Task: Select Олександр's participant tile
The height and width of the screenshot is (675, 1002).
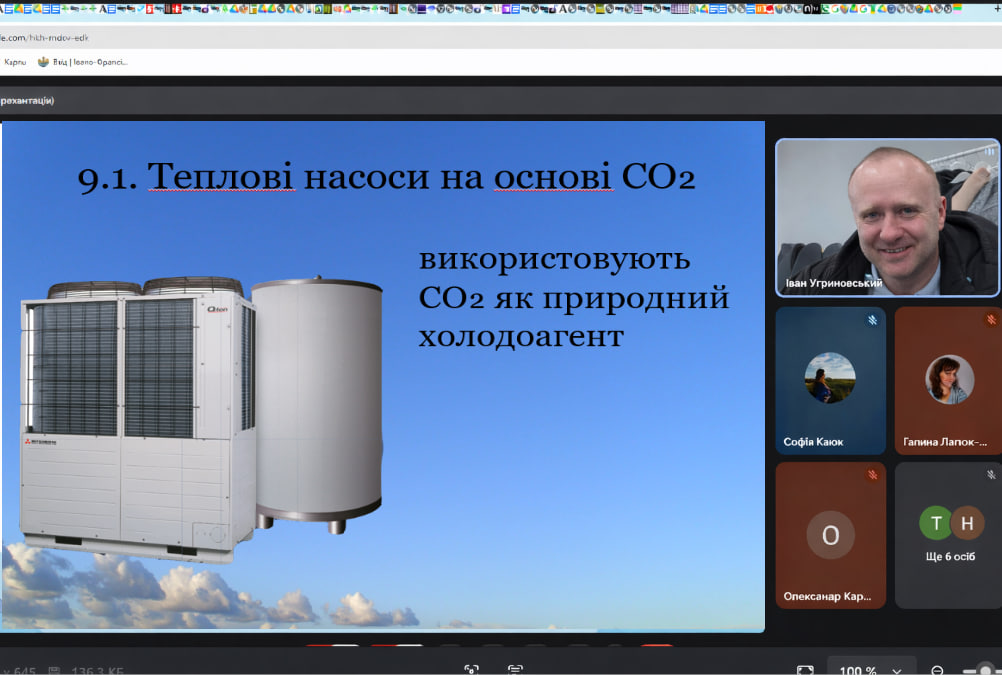Action: coord(830,535)
